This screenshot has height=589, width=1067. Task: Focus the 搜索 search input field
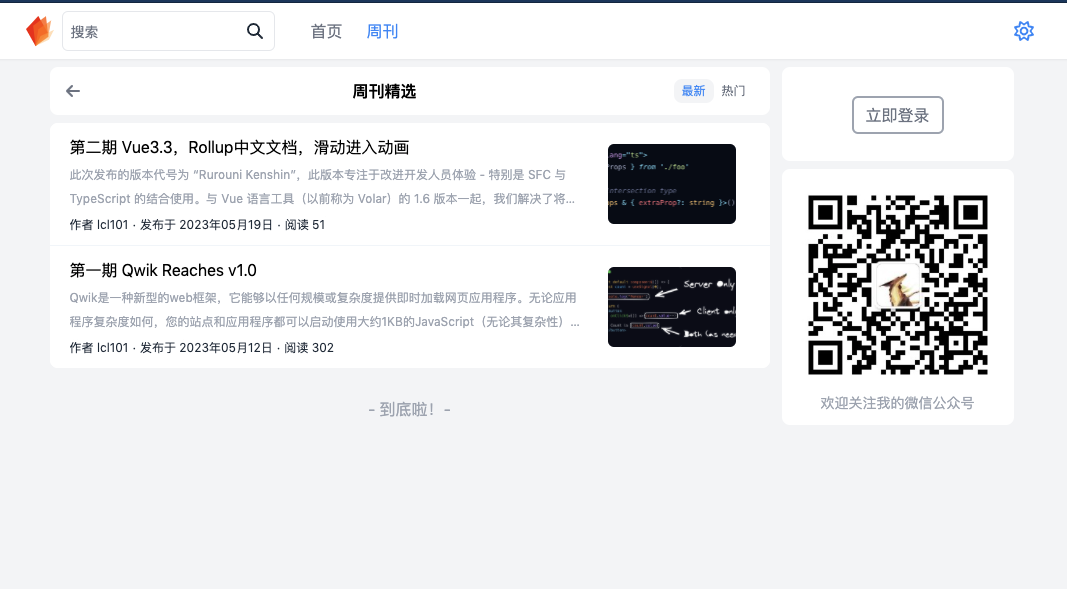pyautogui.click(x=168, y=31)
